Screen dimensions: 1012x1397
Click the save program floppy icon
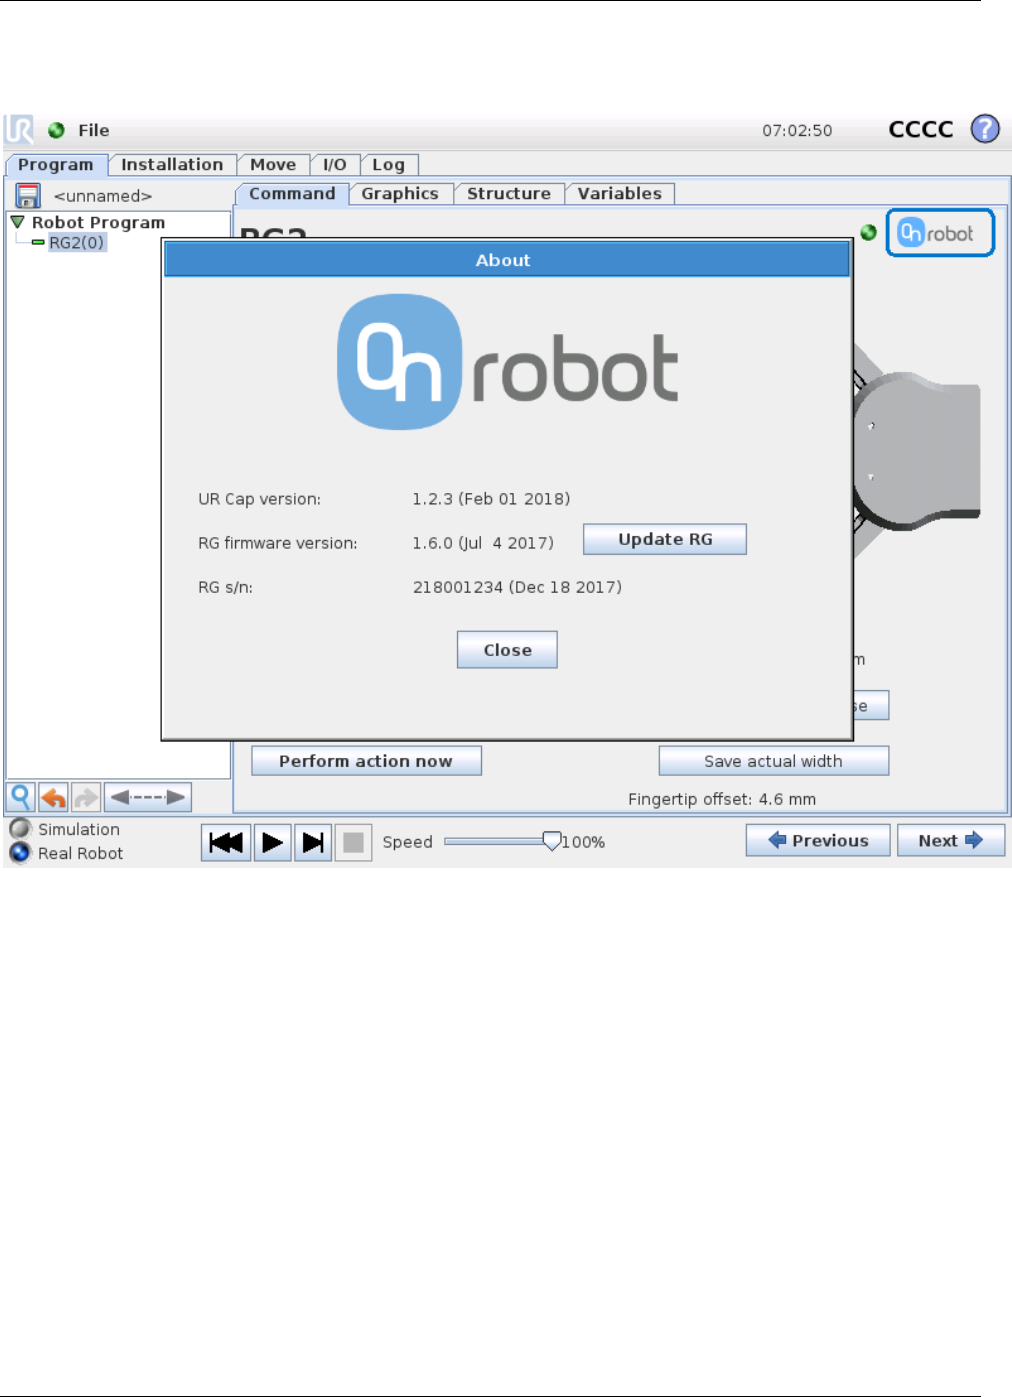coord(28,195)
